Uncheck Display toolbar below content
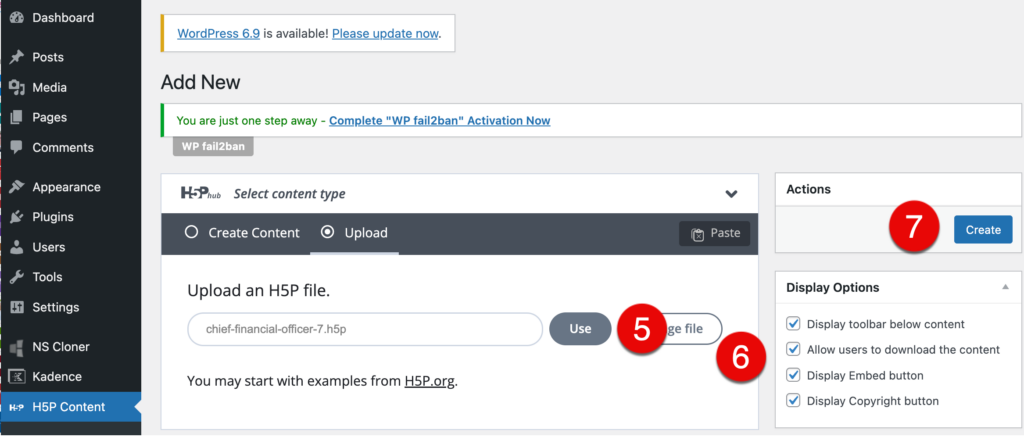The width and height of the screenshot is (1024, 437). [x=794, y=324]
